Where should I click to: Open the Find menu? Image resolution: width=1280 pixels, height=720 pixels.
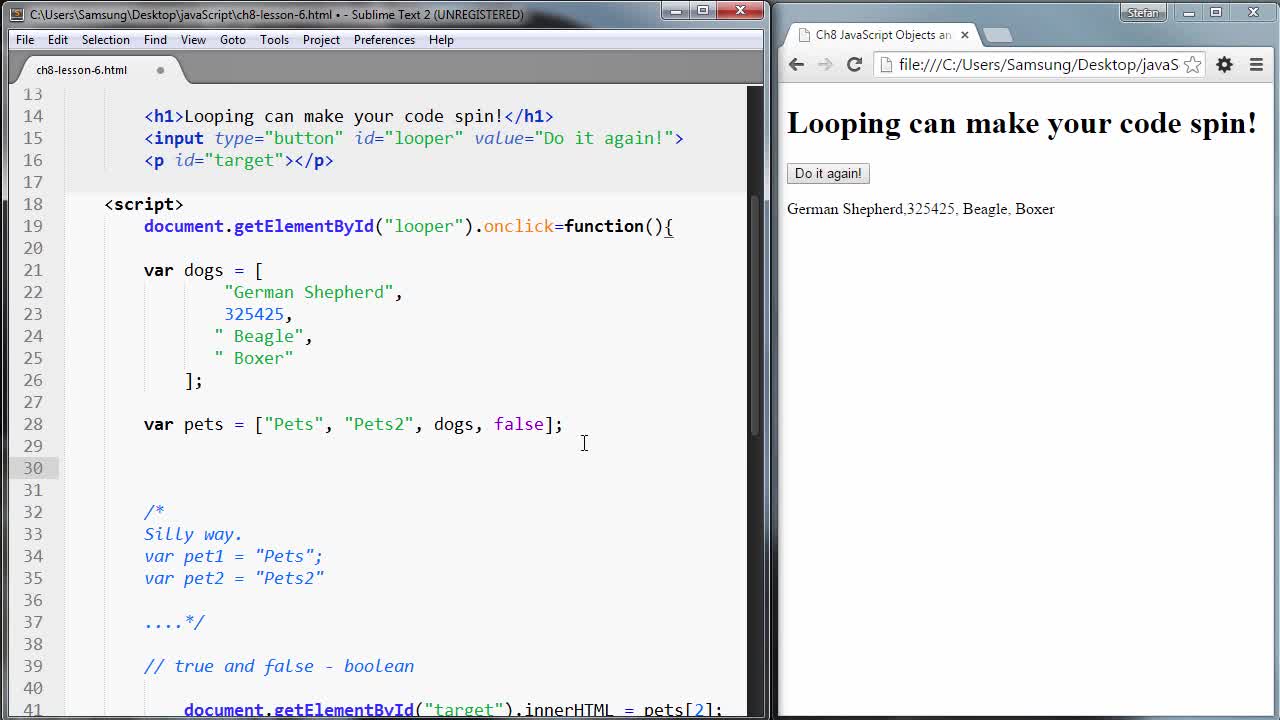155,40
